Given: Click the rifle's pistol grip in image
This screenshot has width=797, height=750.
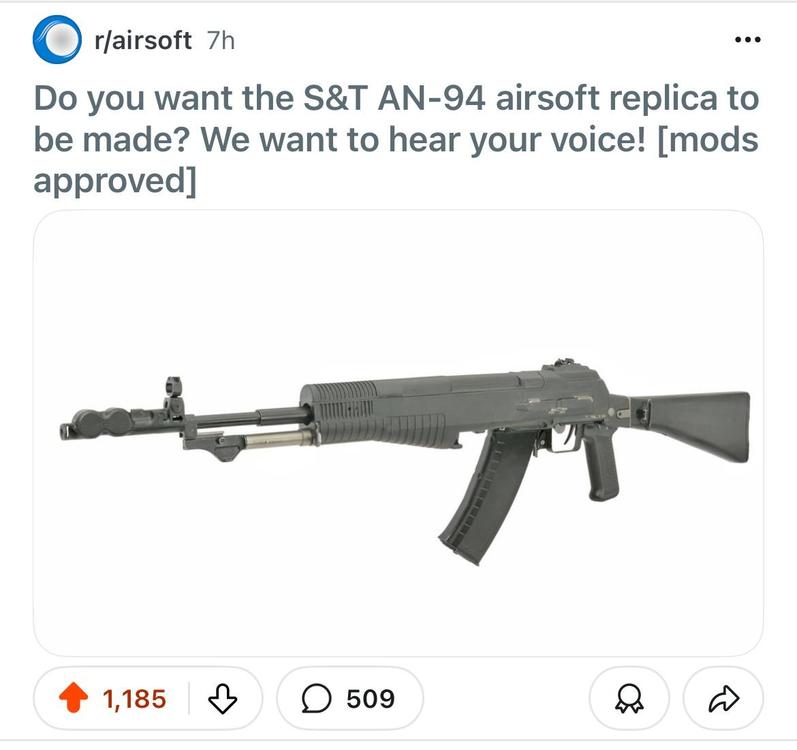Looking at the screenshot, I should pos(600,463).
